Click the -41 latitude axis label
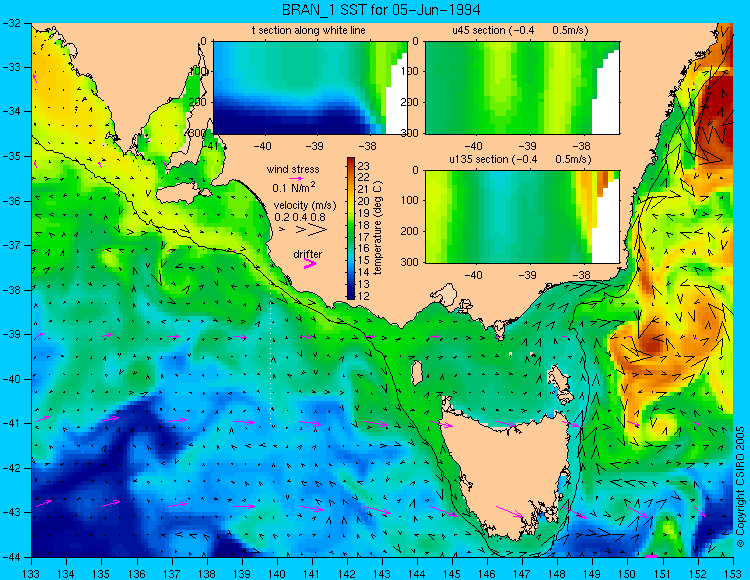 [x=11, y=423]
